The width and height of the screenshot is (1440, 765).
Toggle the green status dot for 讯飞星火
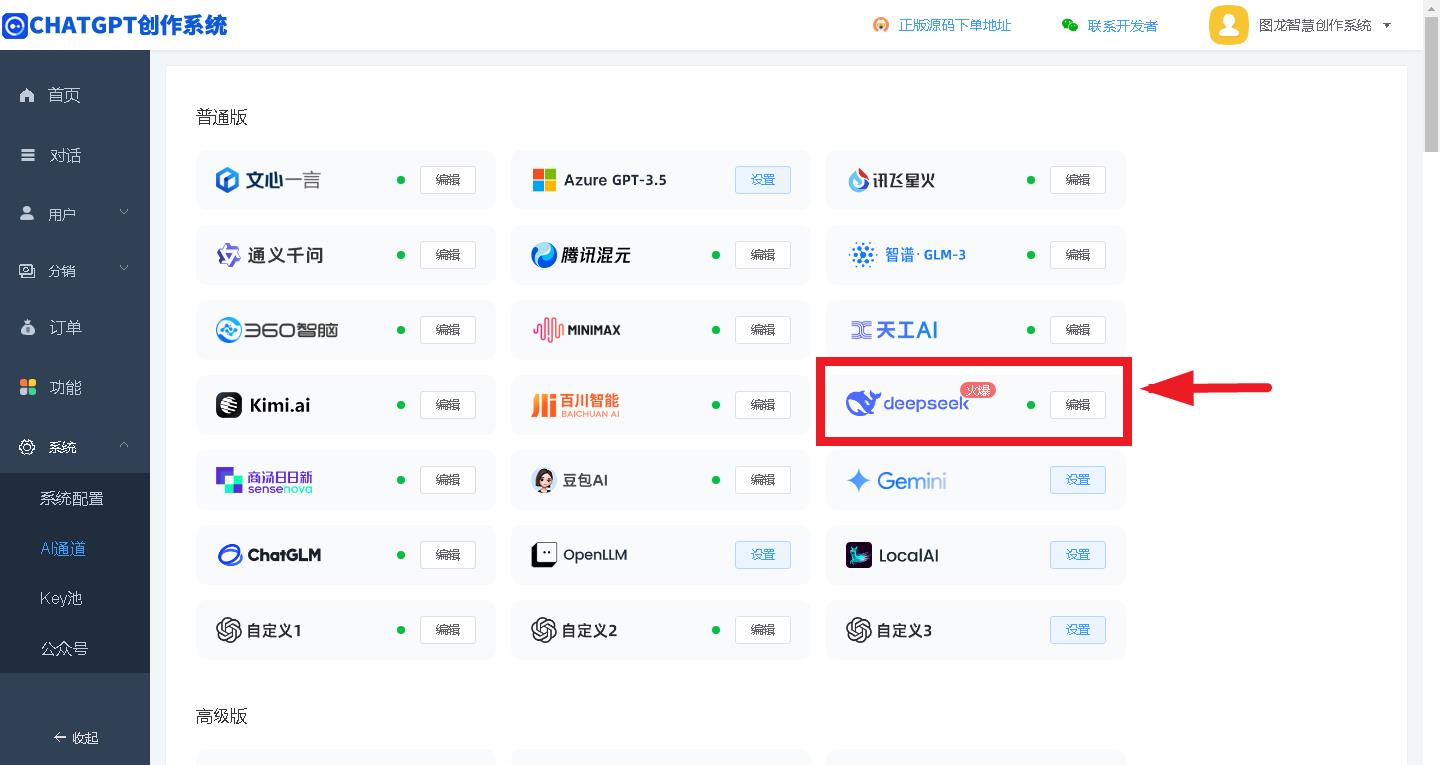[x=1031, y=180]
